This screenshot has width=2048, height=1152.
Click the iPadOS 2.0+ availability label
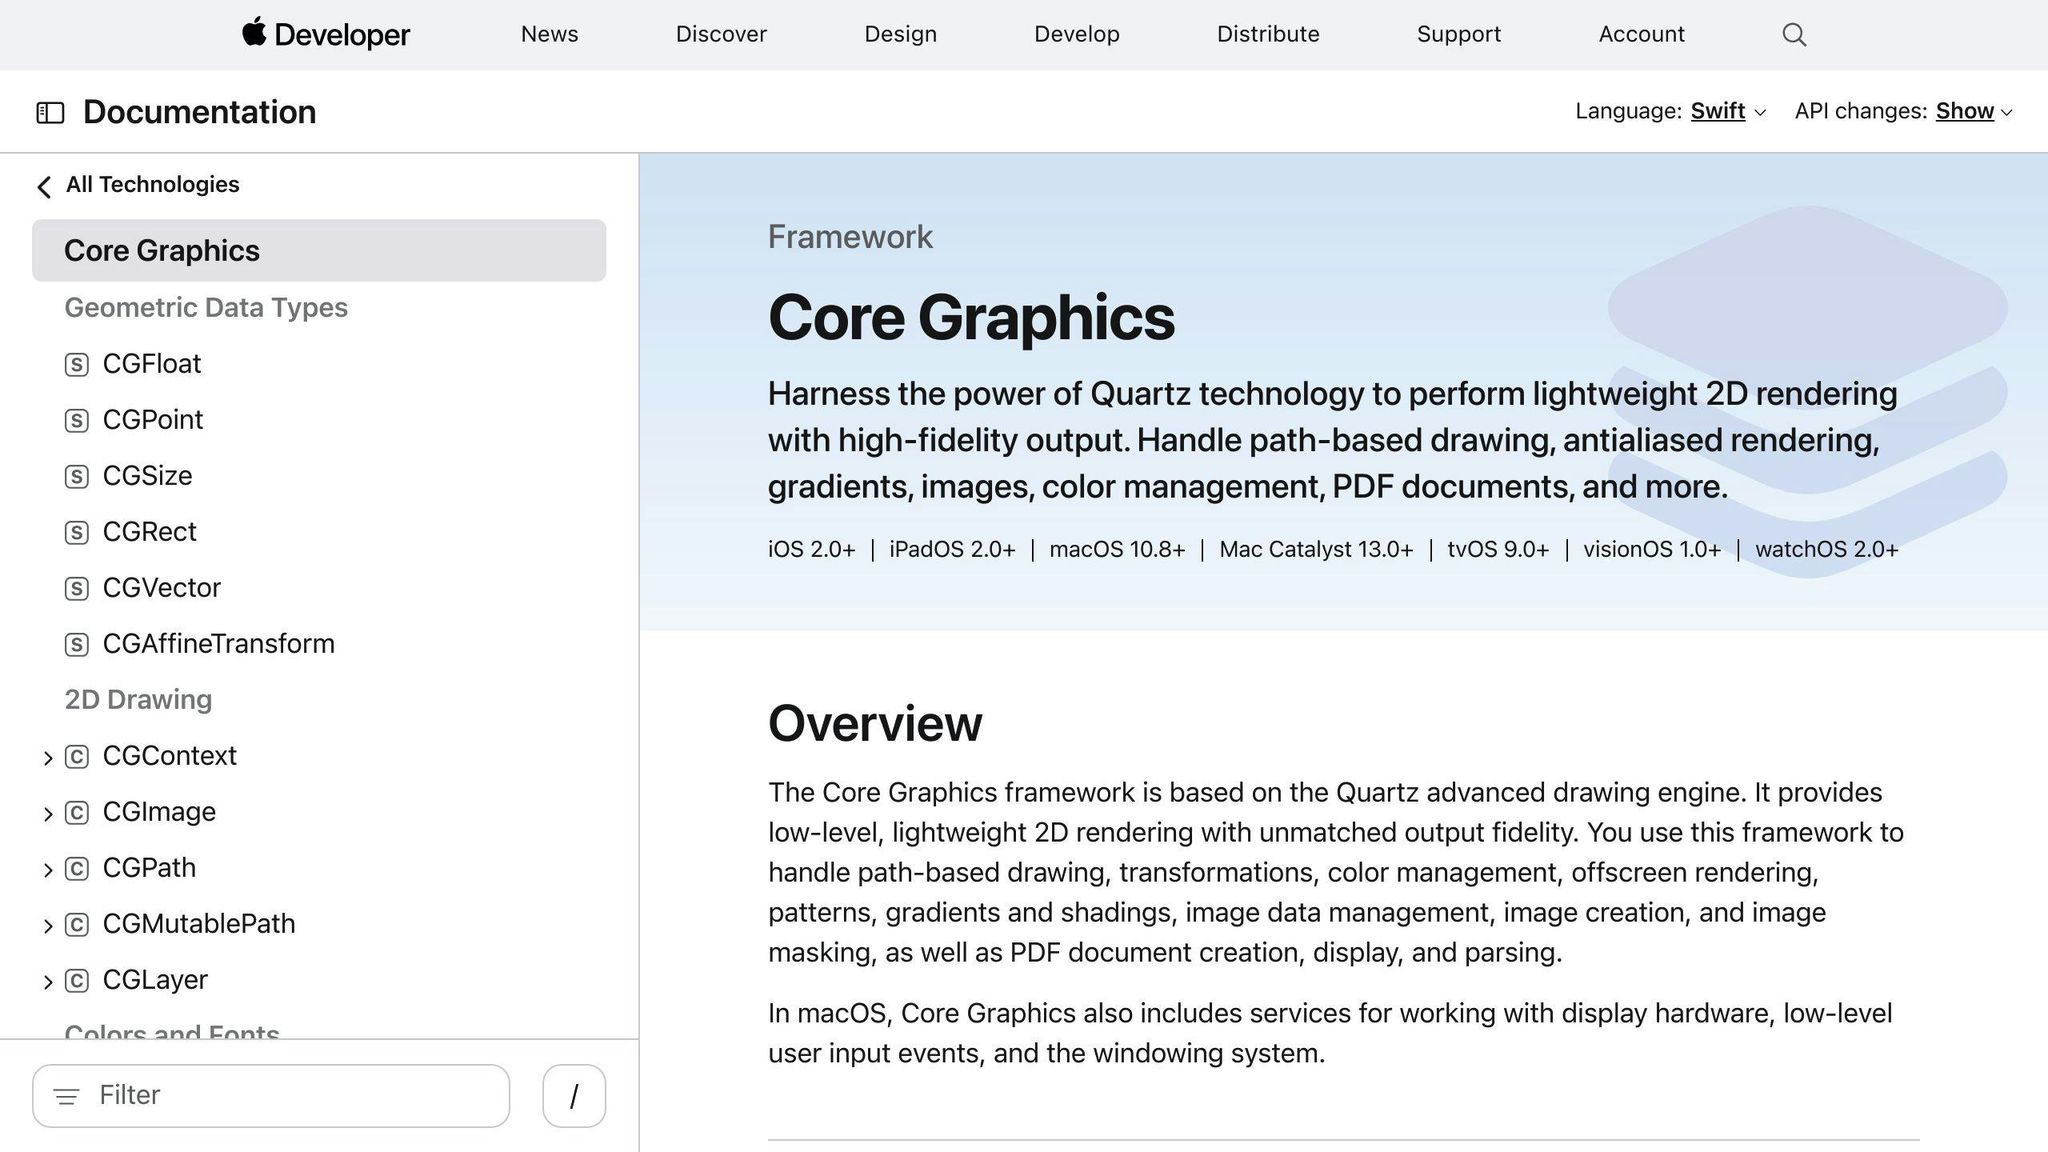click(x=952, y=550)
